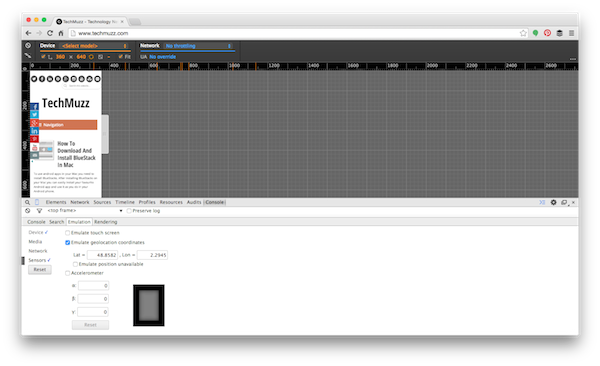Click the browser reload icon

point(50,33)
